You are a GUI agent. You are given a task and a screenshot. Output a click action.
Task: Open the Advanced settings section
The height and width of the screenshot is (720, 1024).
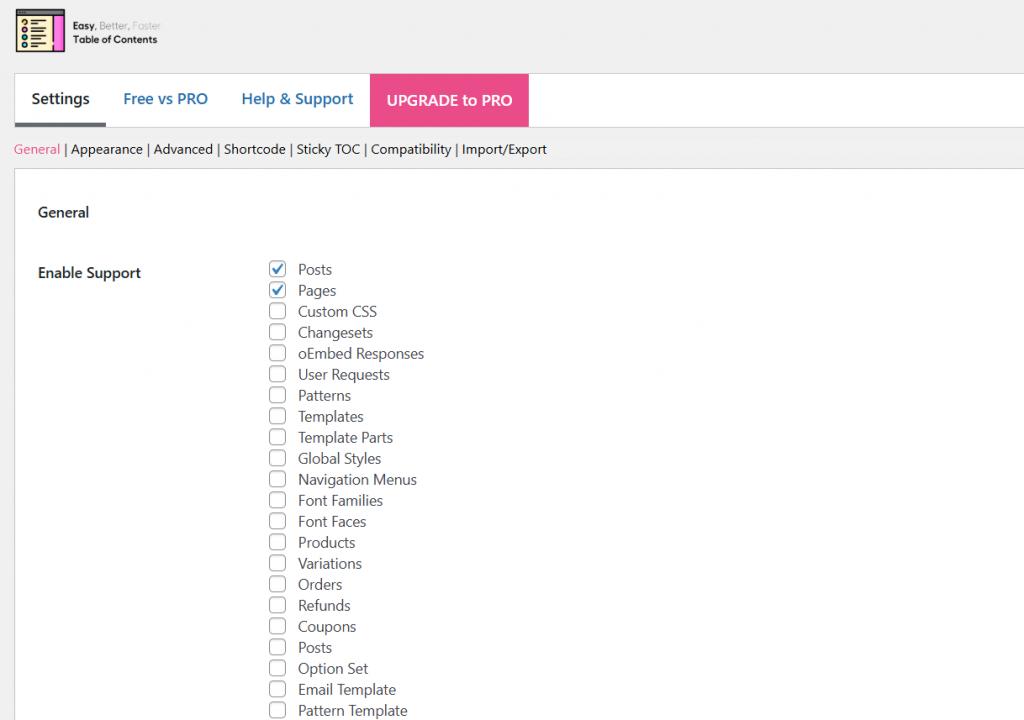tap(183, 148)
